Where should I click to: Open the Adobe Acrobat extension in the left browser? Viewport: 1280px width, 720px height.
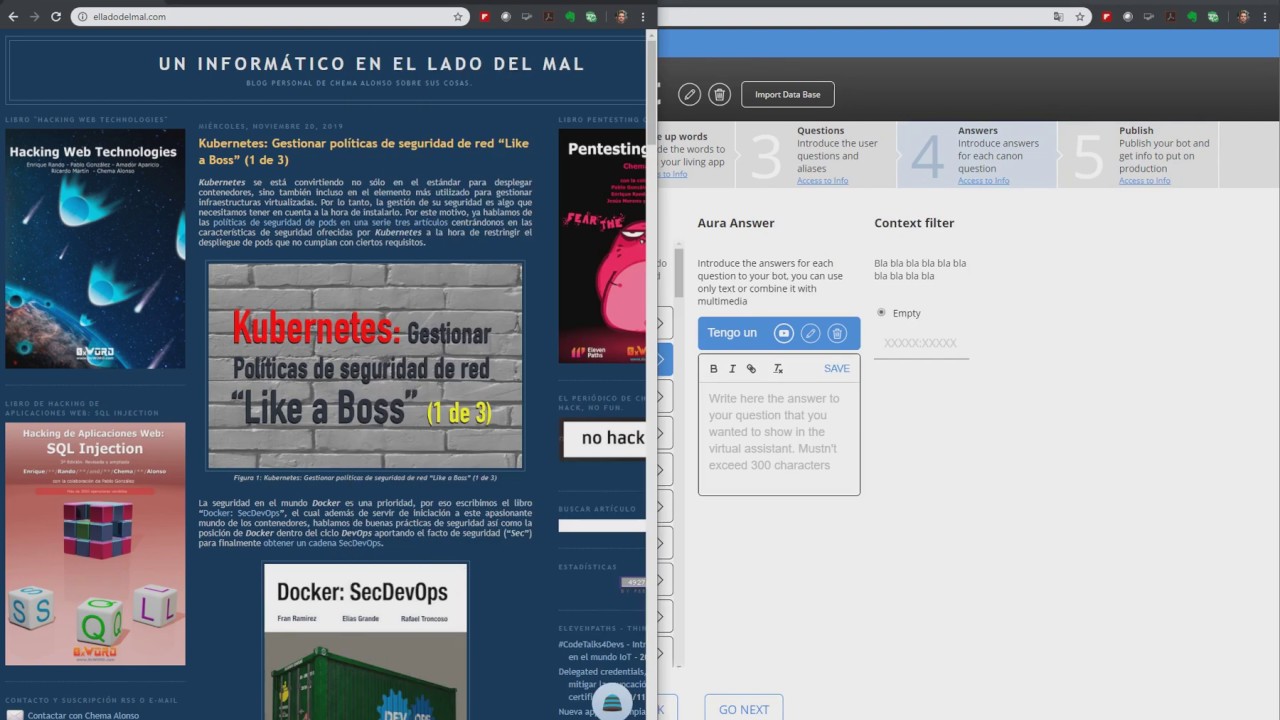pyautogui.click(x=549, y=17)
